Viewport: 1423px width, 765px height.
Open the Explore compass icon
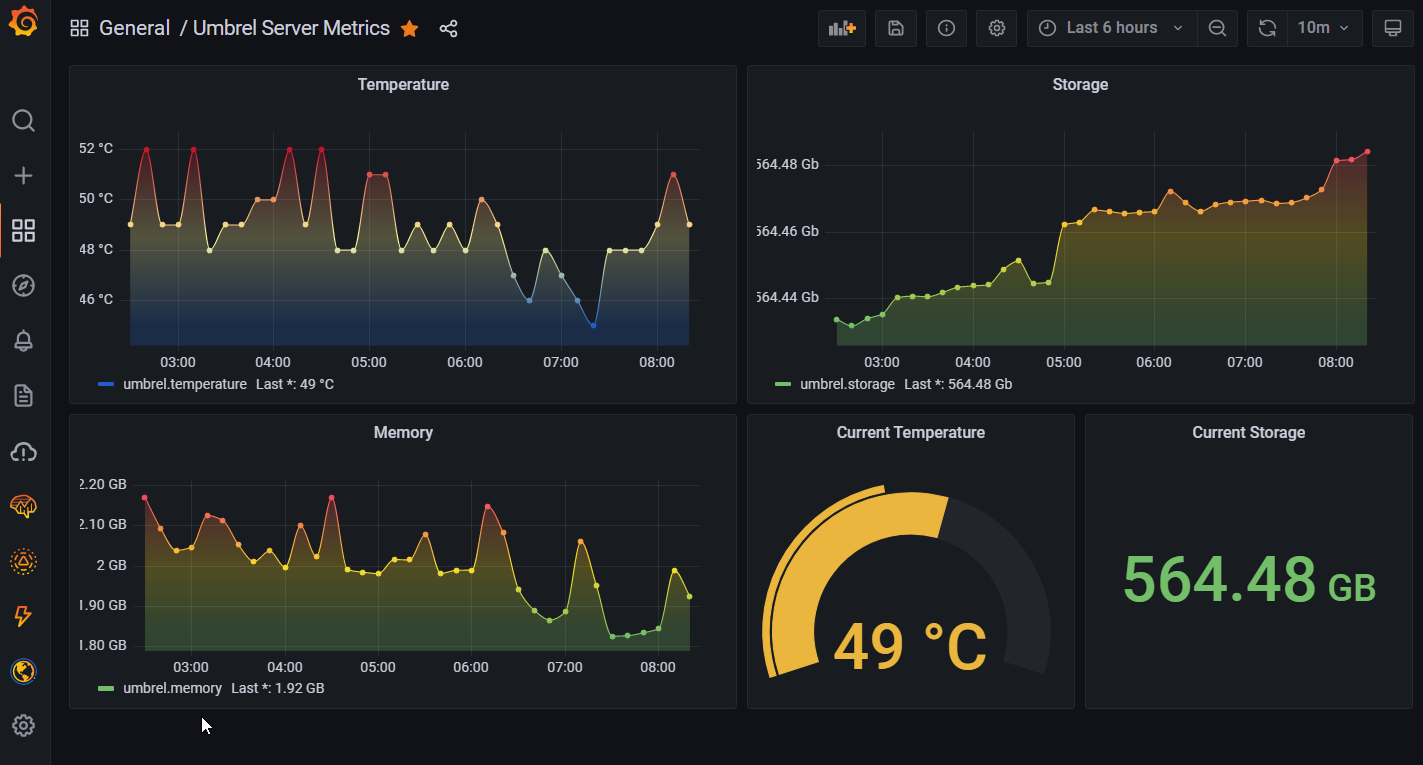24,286
